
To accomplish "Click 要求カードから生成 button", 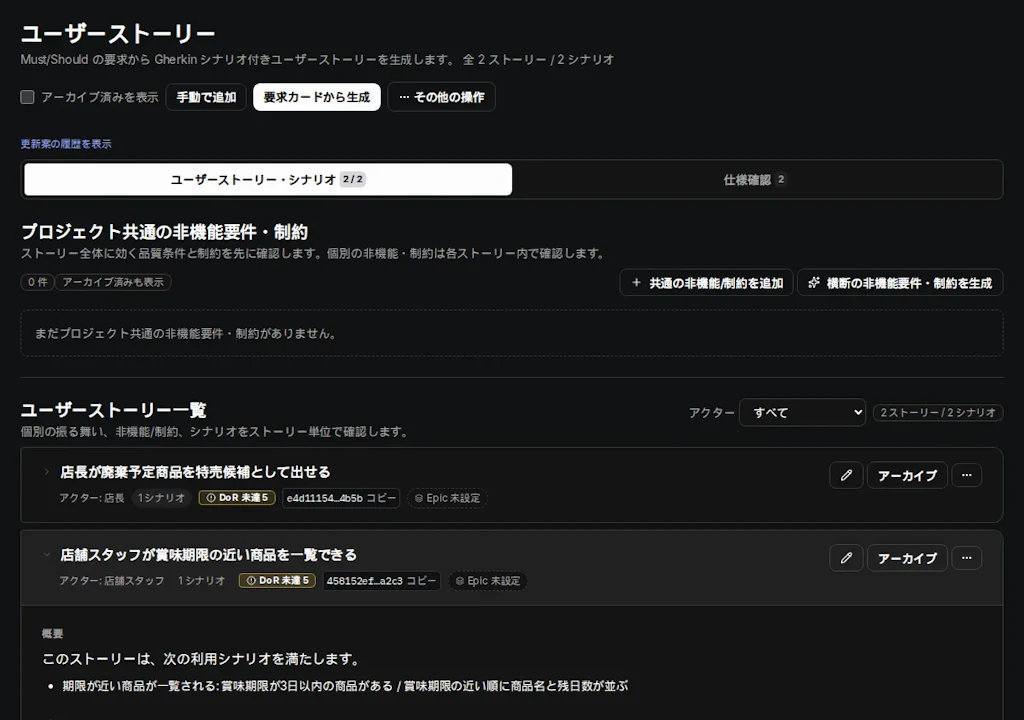I will [317, 97].
